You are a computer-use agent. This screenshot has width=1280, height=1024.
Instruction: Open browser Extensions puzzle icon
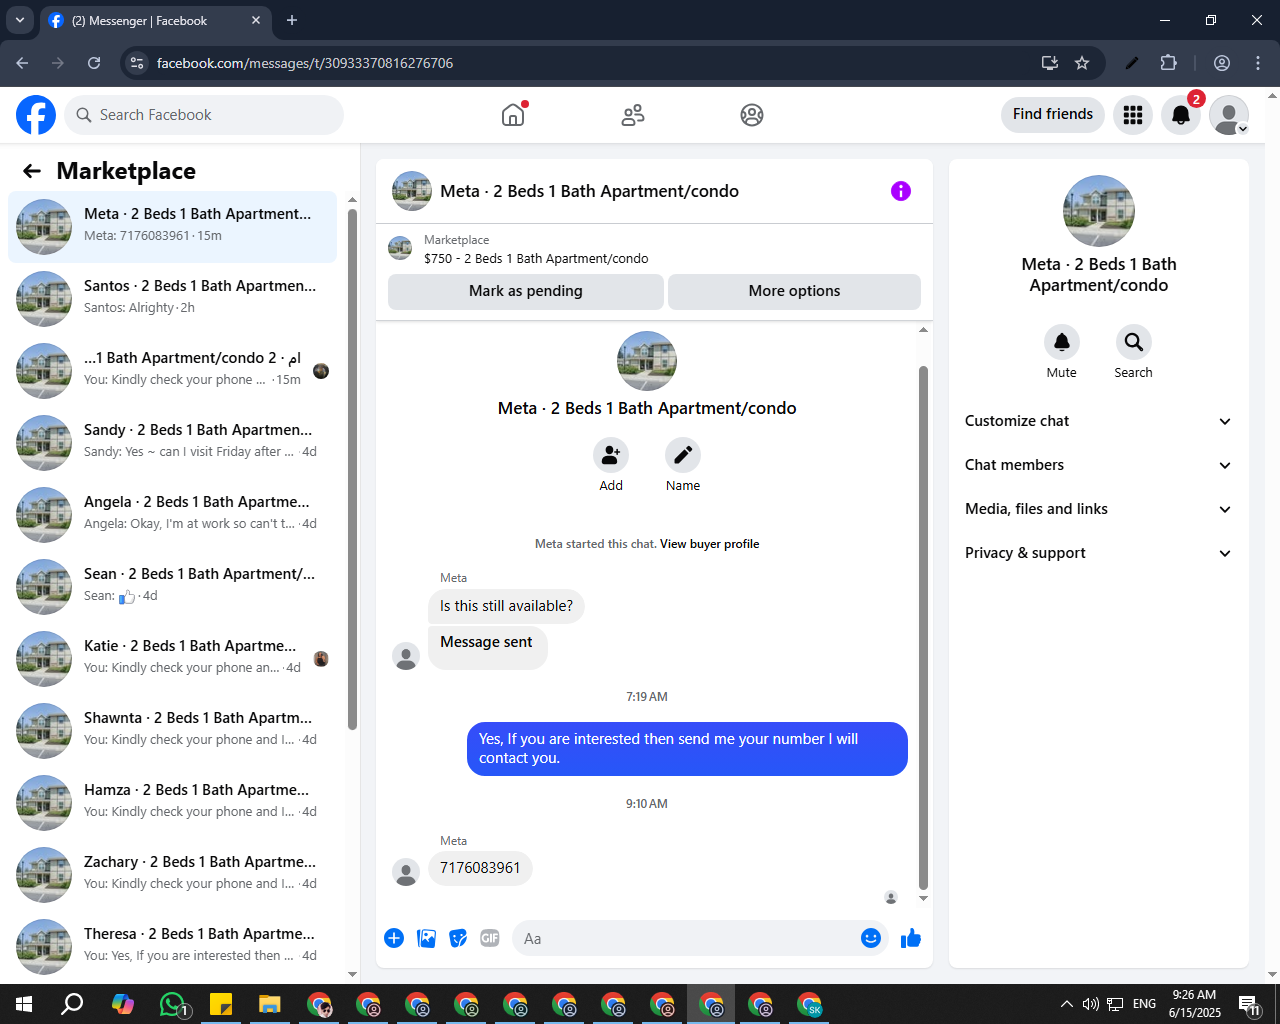1168,63
